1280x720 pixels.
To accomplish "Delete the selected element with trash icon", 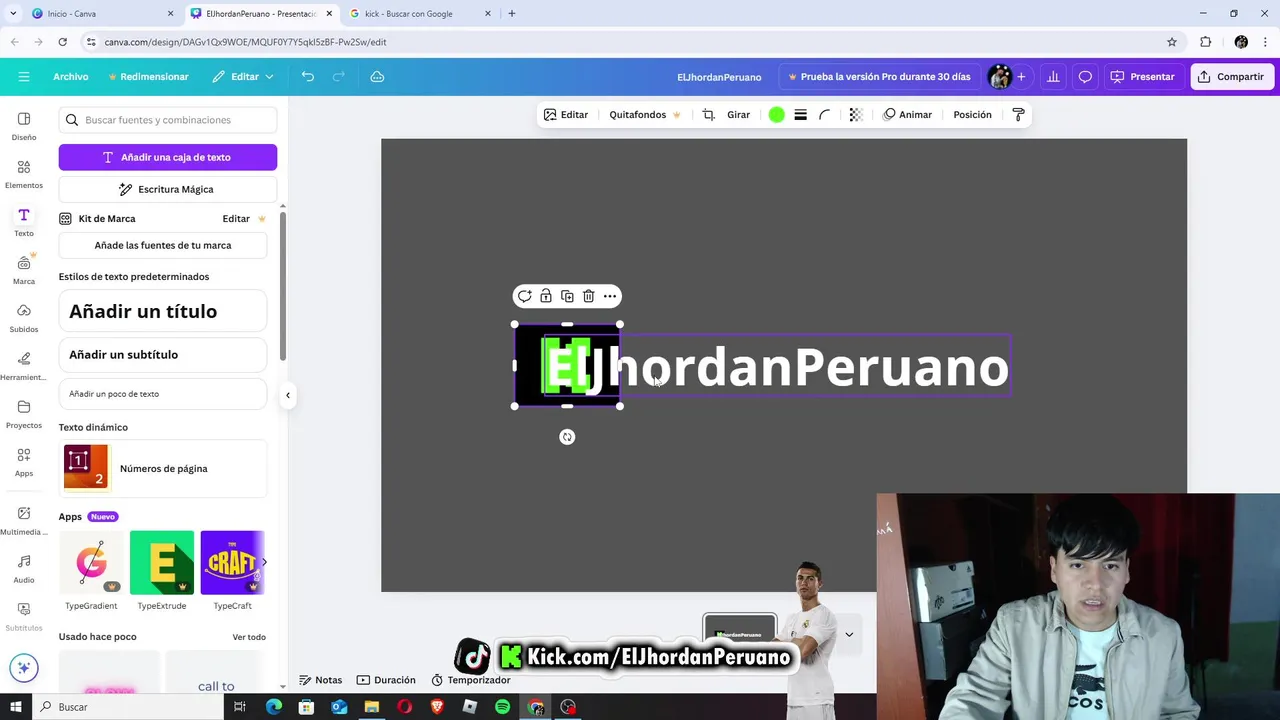I will 588,296.
